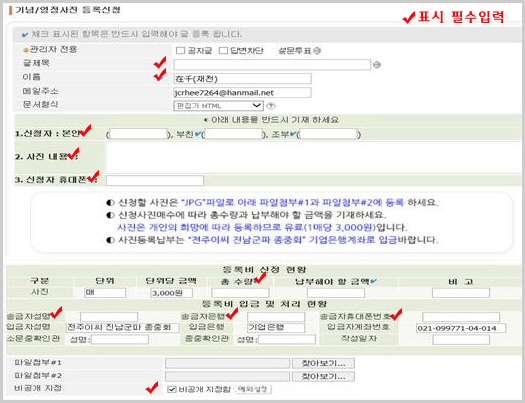Click the 설문투표 survey icon
The image size is (525, 403).
(x=317, y=51)
